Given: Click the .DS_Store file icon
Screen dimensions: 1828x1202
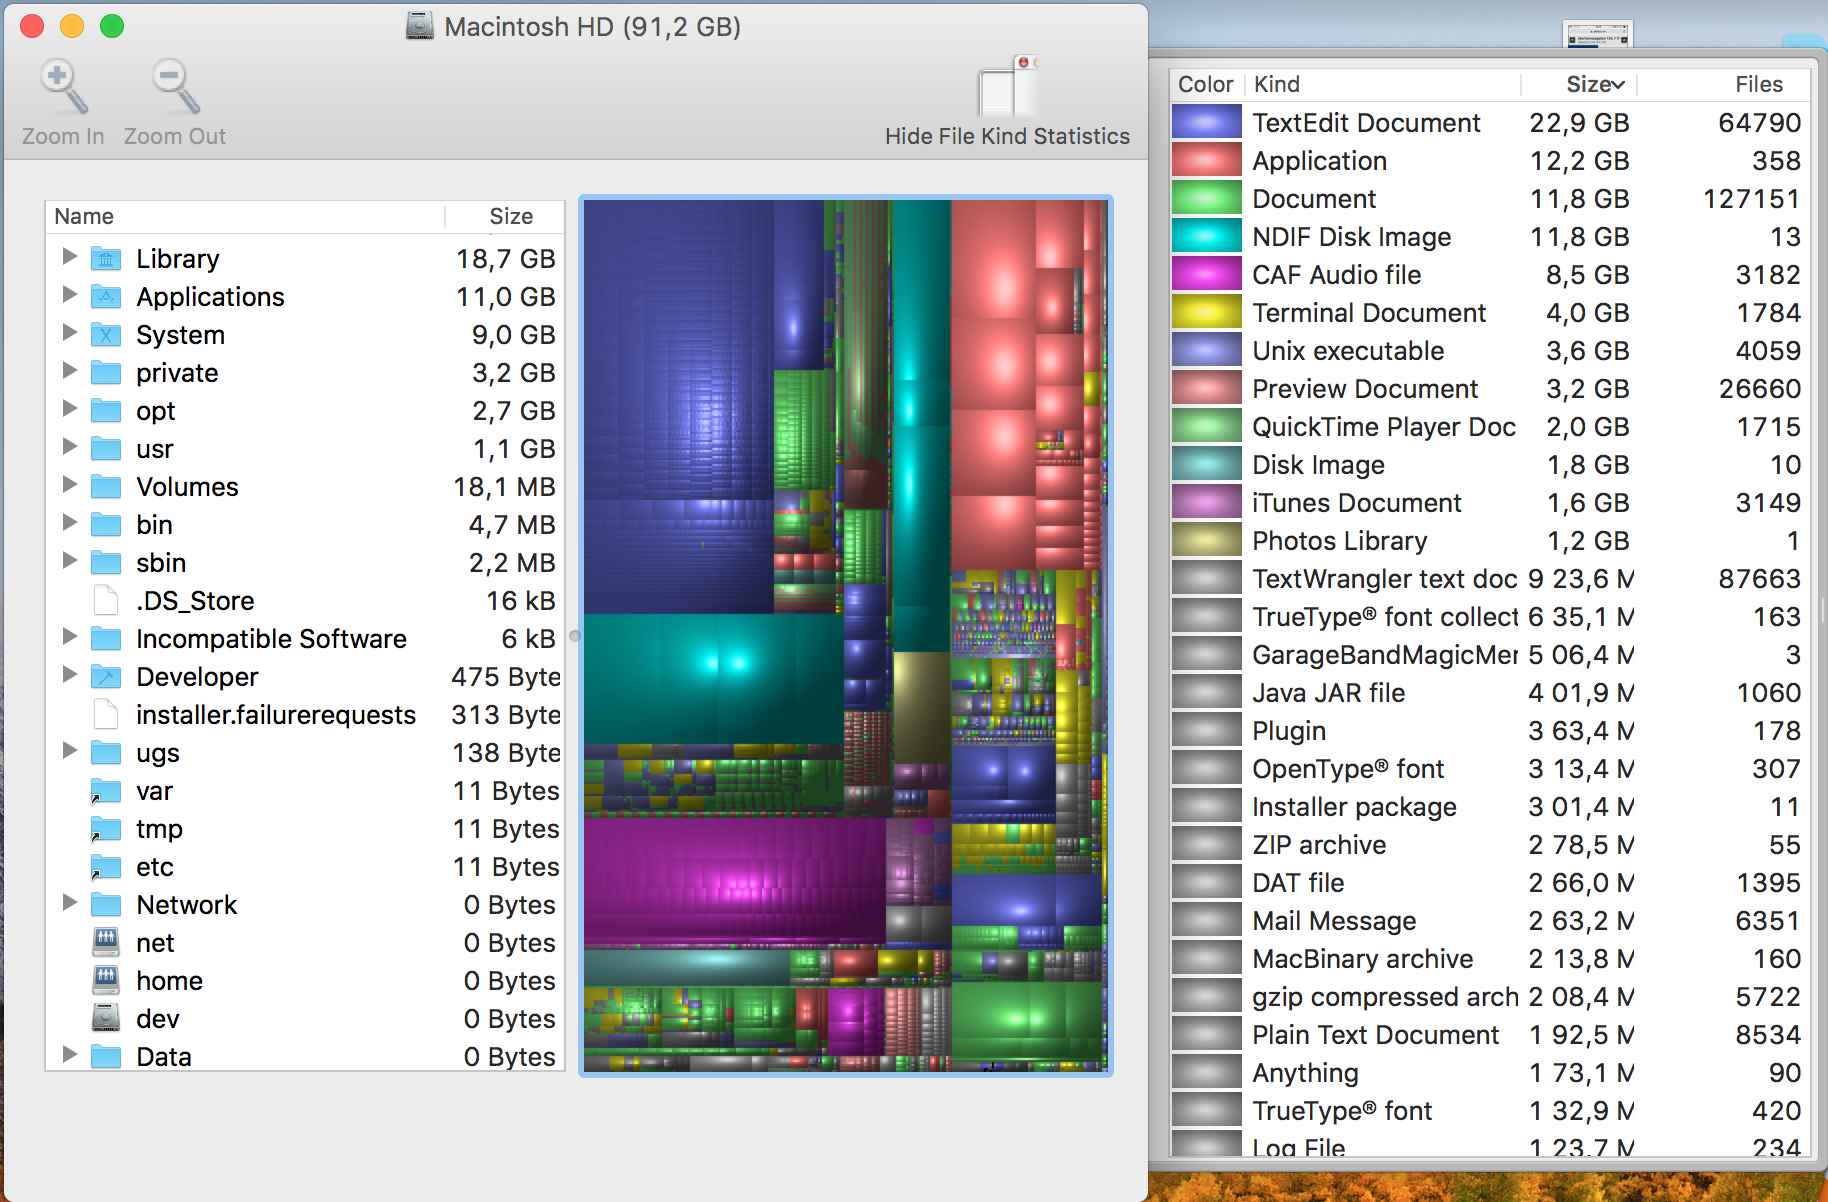Looking at the screenshot, I should [x=106, y=601].
